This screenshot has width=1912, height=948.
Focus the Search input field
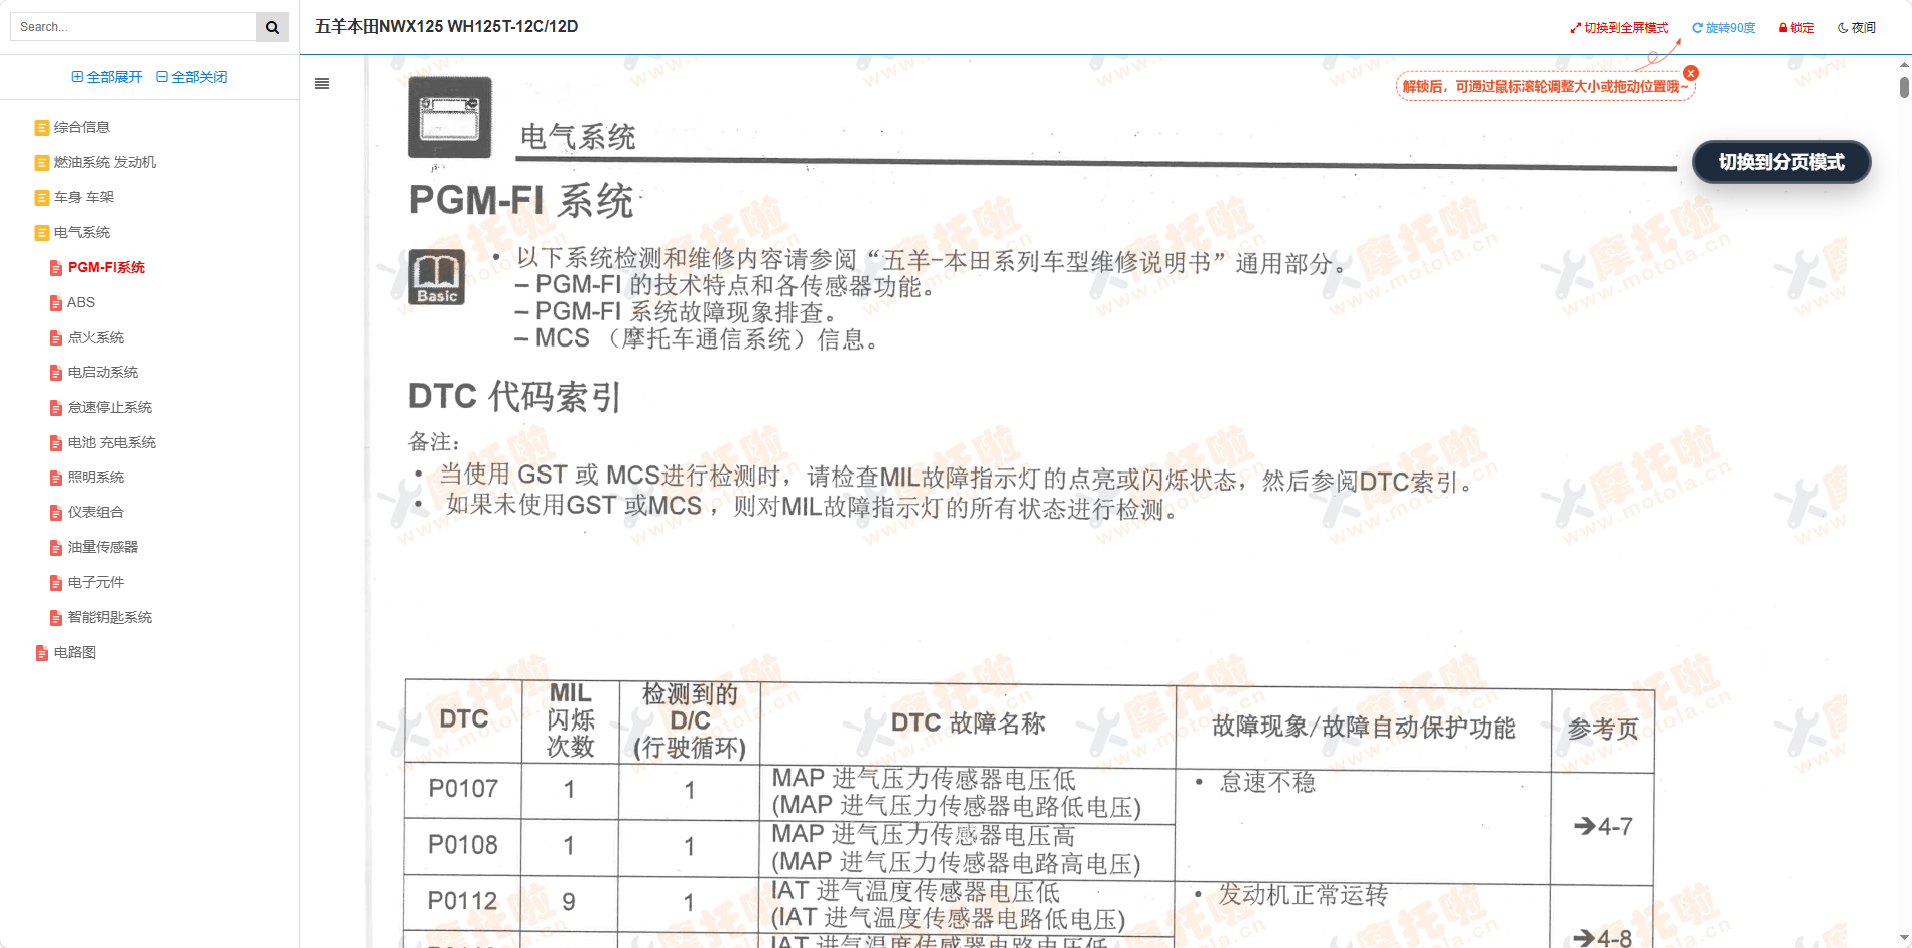133,27
